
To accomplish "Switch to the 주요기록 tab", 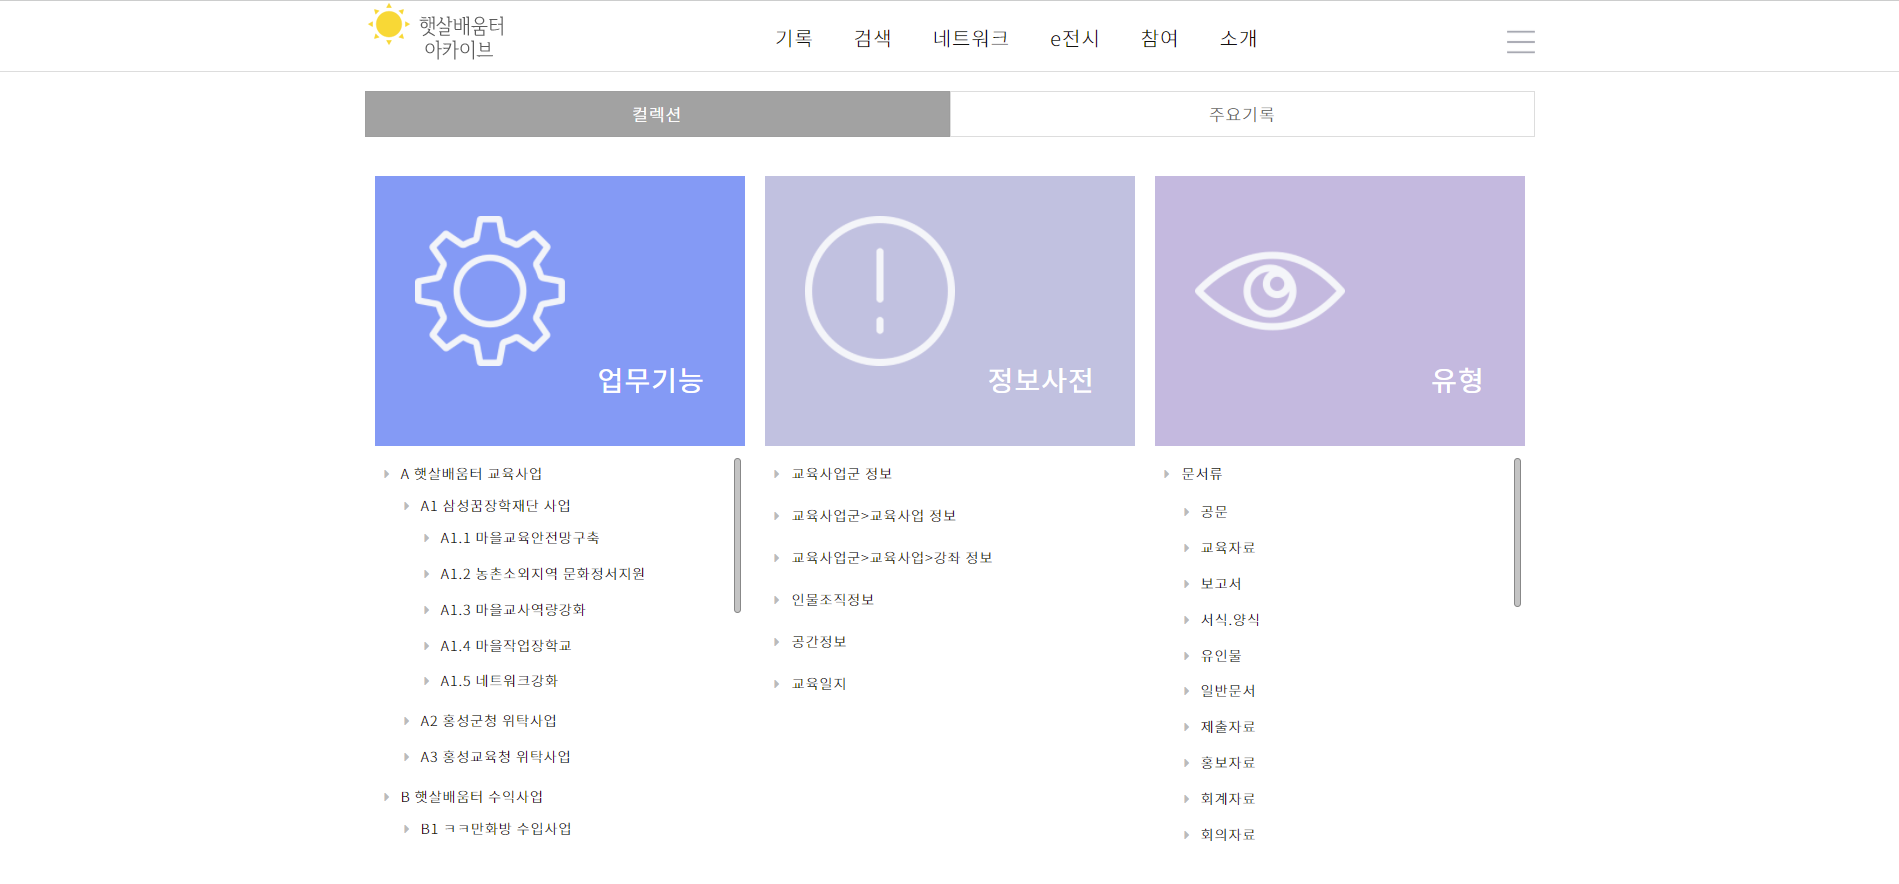I will [1241, 114].
